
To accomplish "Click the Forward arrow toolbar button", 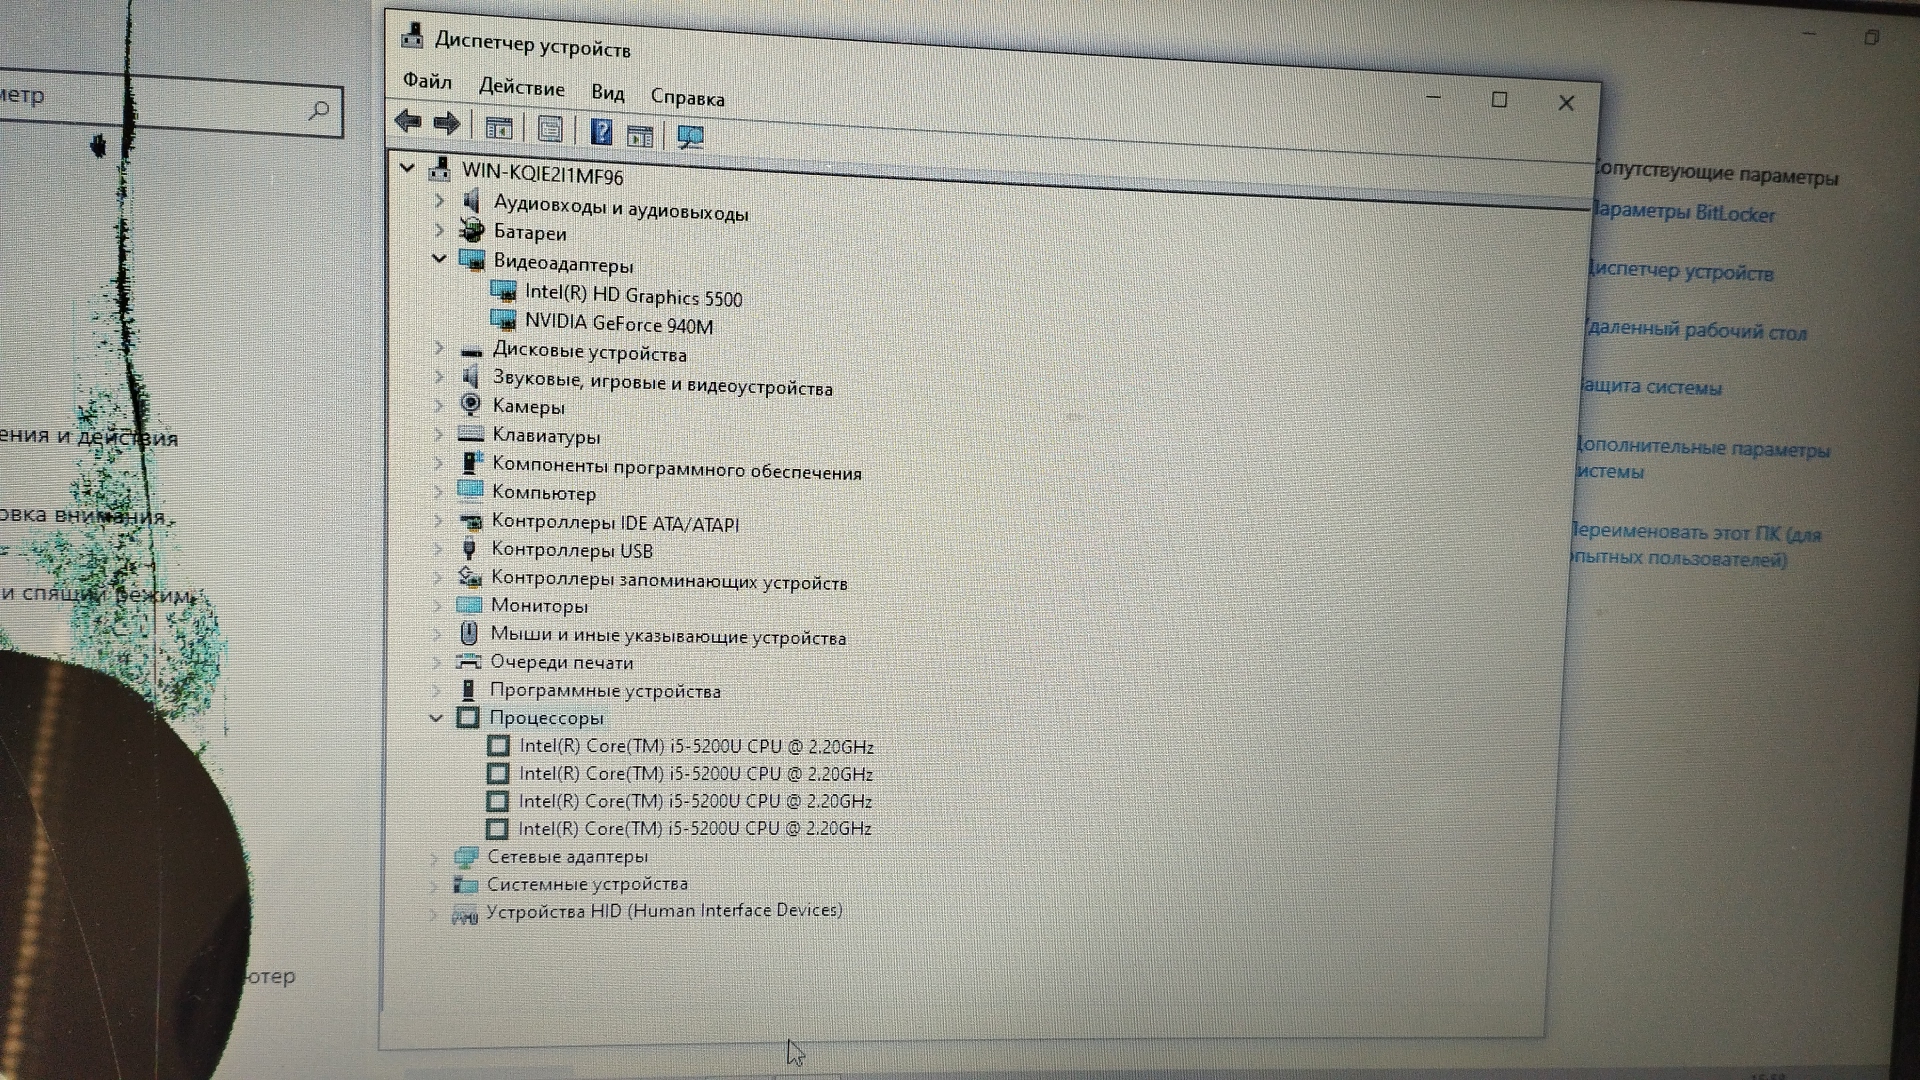I will pyautogui.click(x=446, y=124).
